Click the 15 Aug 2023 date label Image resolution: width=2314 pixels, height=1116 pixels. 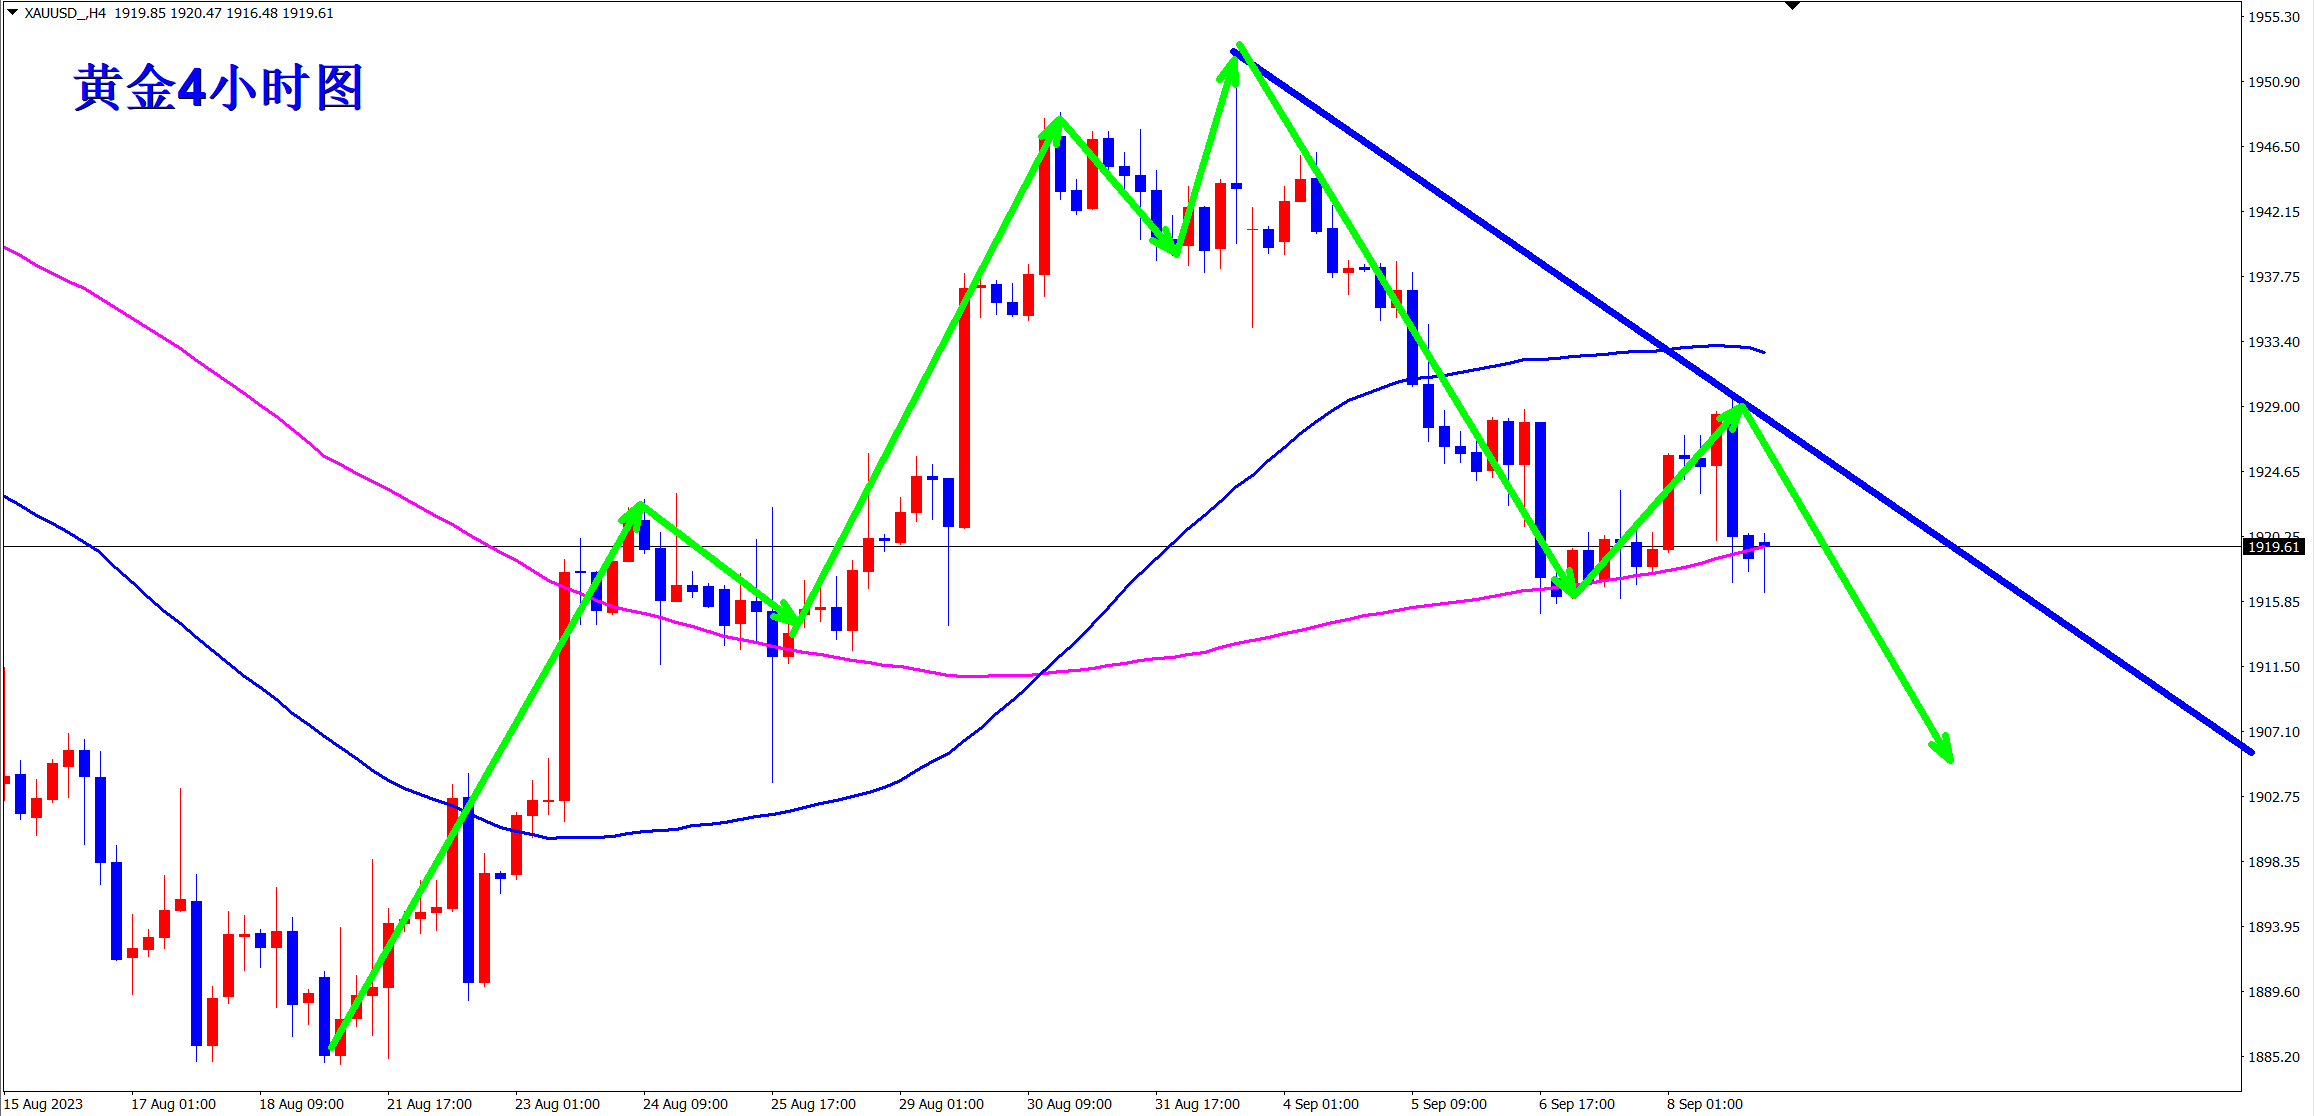tap(44, 1104)
